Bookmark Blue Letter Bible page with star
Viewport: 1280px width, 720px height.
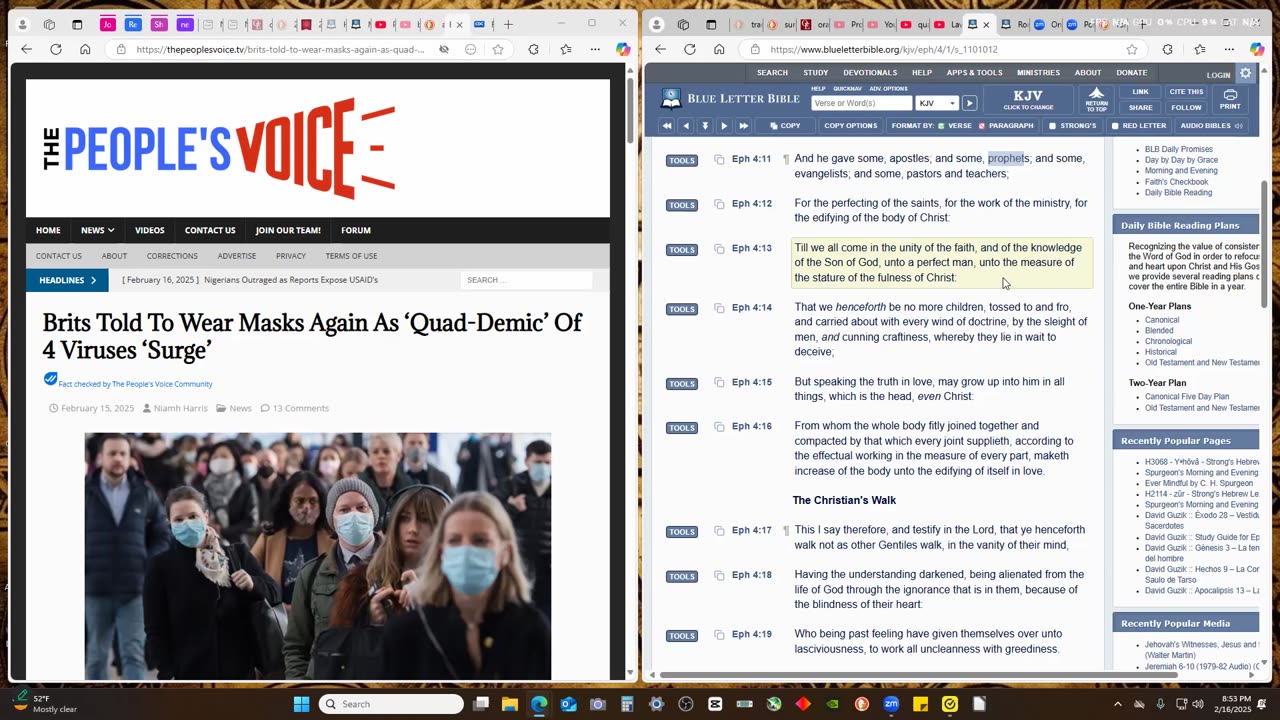tap(1132, 49)
